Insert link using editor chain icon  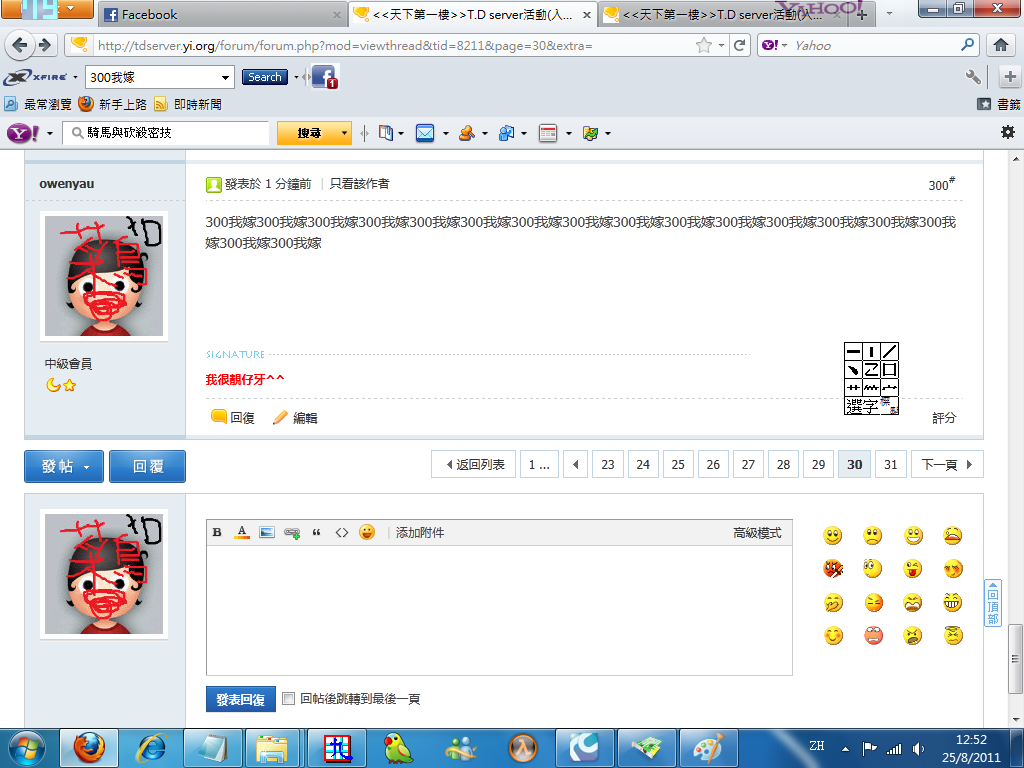(292, 533)
